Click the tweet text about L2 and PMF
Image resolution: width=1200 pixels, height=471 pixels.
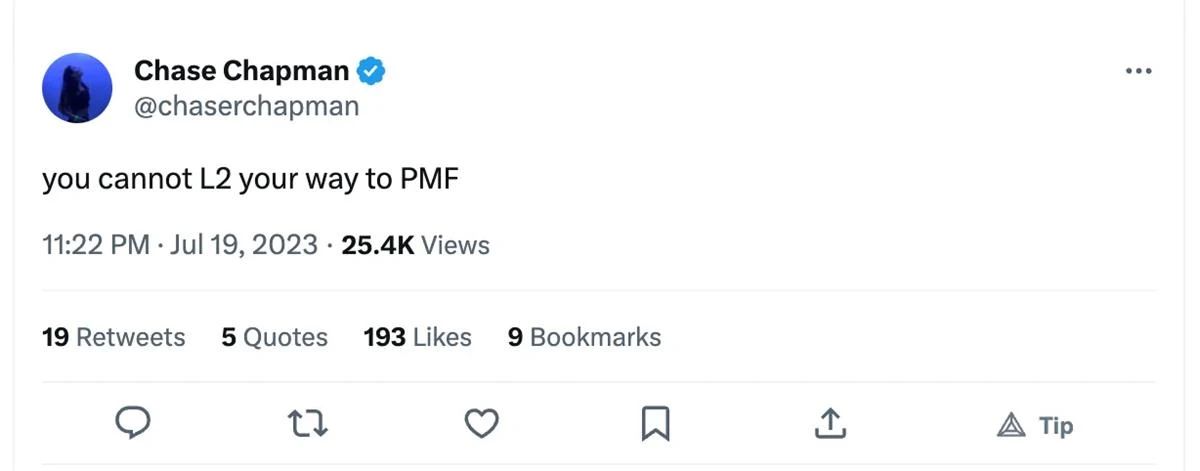click(249, 180)
